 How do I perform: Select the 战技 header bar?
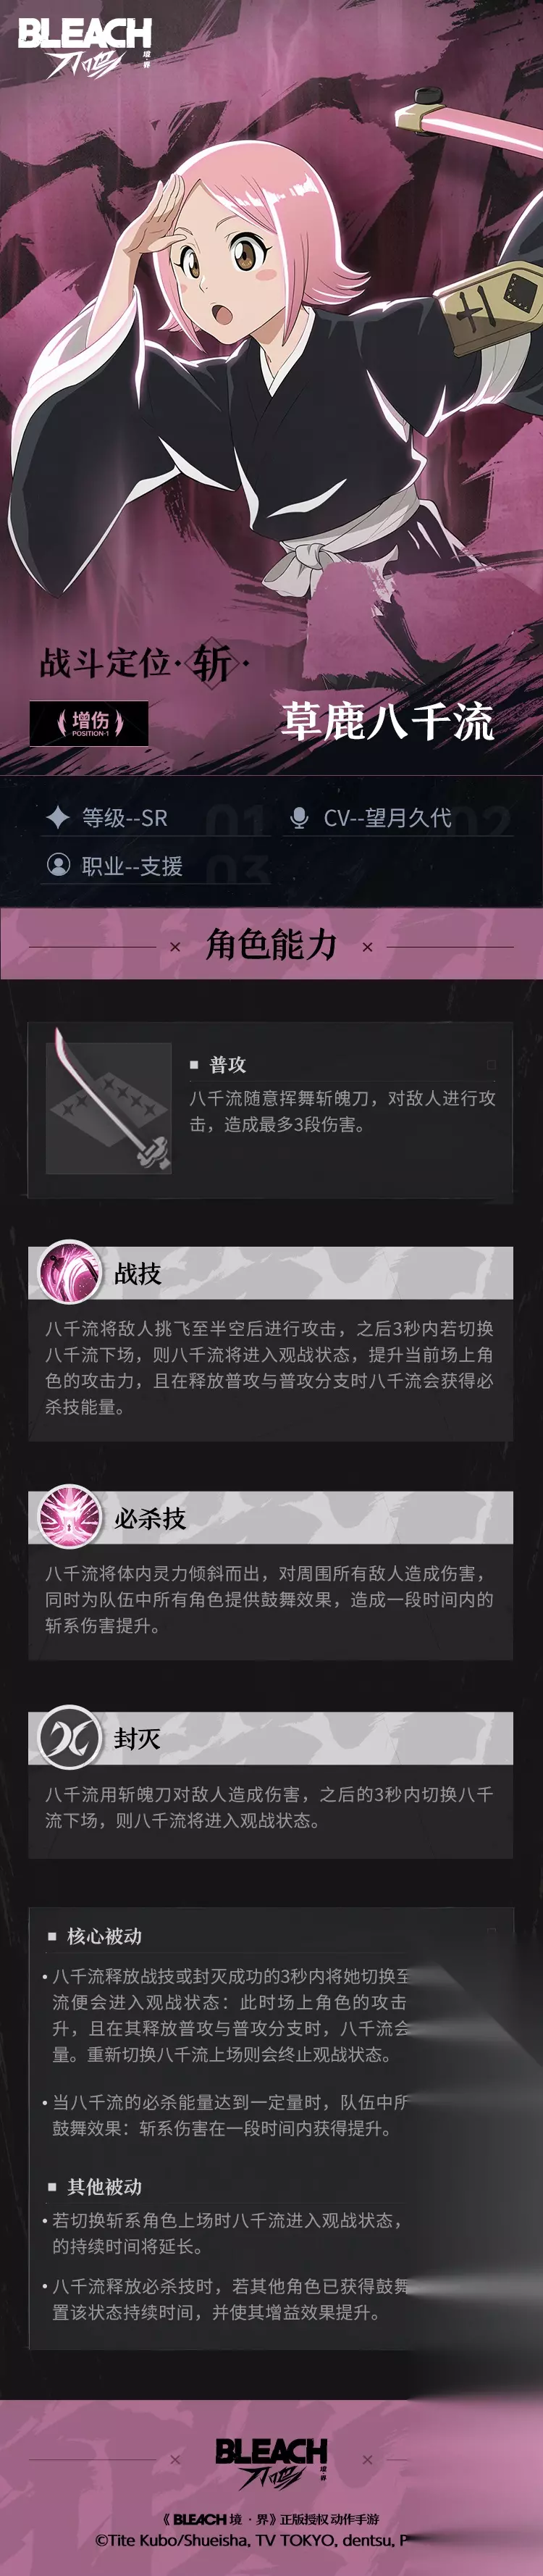point(271,1273)
